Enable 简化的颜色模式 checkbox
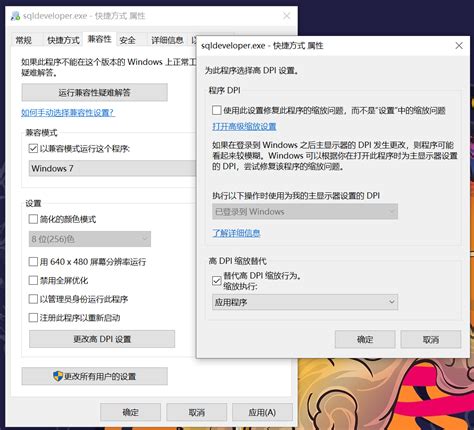Viewport: 474px width, 430px height. [x=33, y=219]
